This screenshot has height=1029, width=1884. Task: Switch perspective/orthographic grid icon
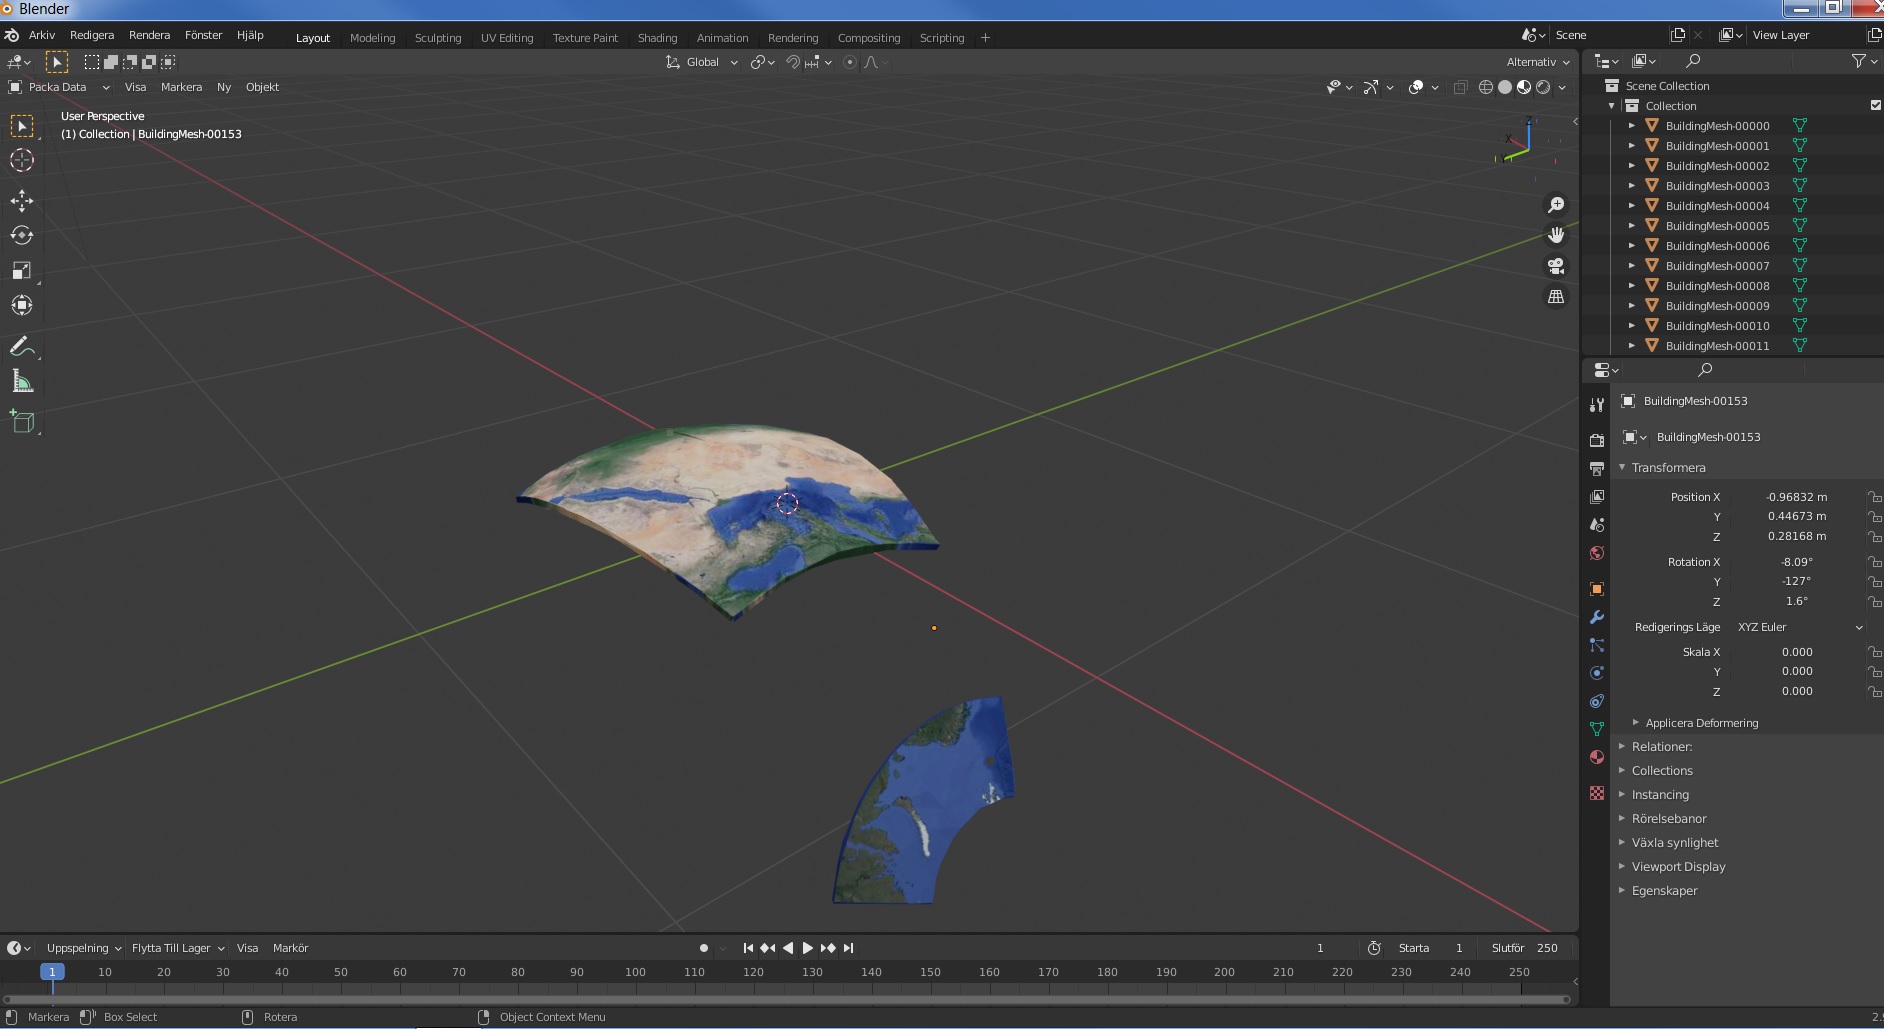point(1556,297)
